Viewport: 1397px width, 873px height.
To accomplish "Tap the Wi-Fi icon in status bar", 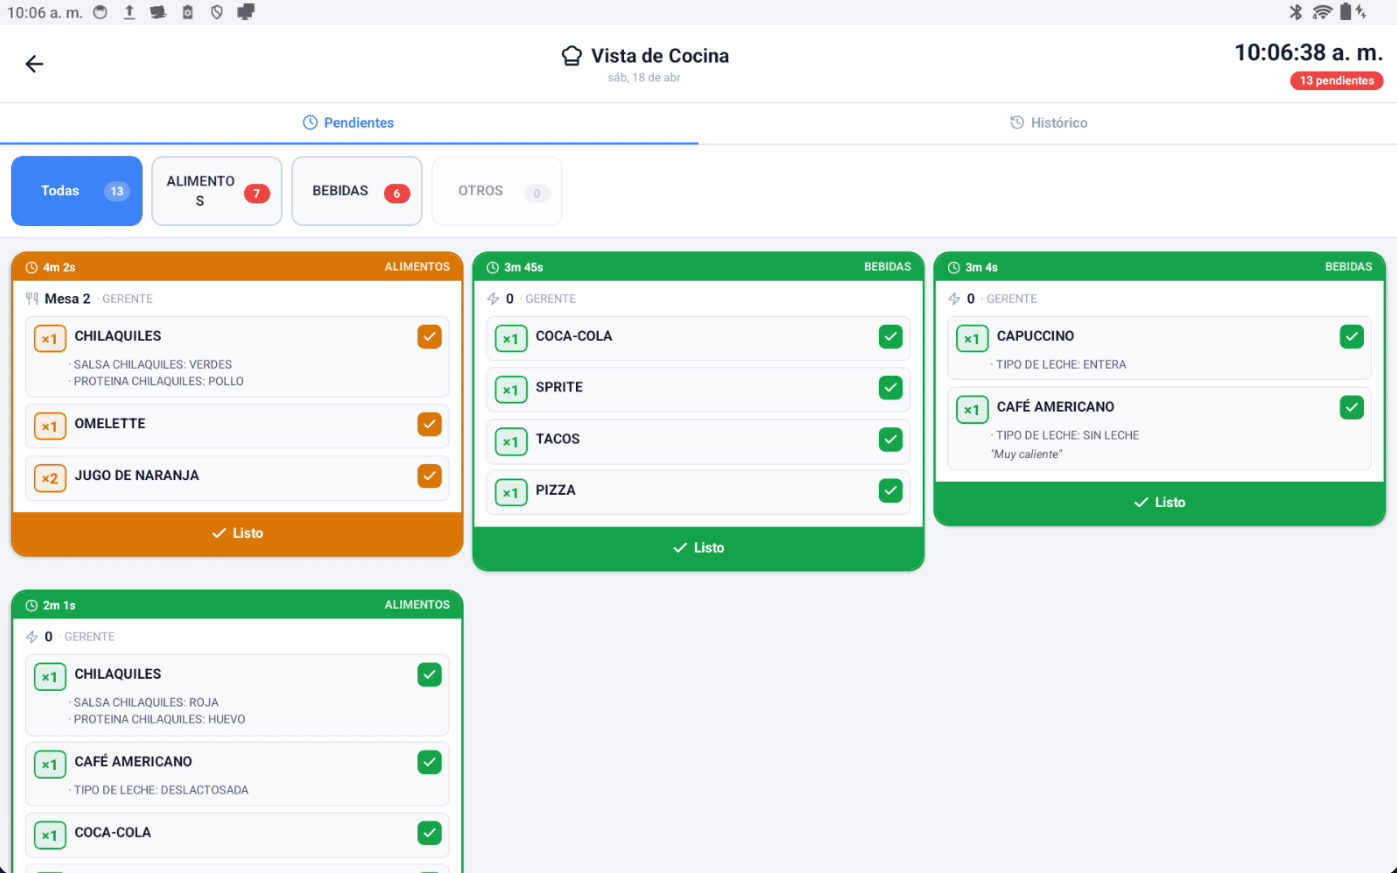I will 1322,12.
